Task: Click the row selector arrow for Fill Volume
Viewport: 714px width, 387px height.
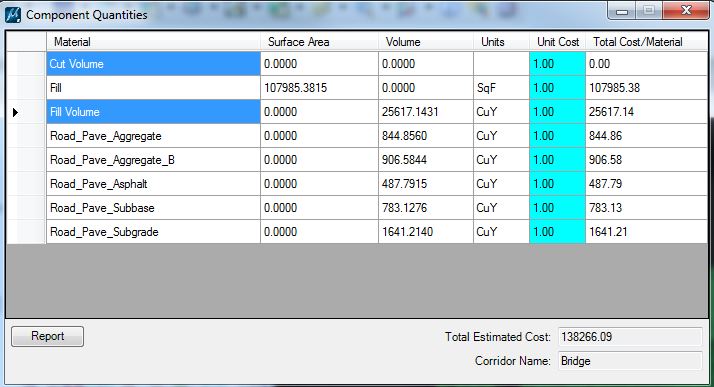Action: point(15,112)
